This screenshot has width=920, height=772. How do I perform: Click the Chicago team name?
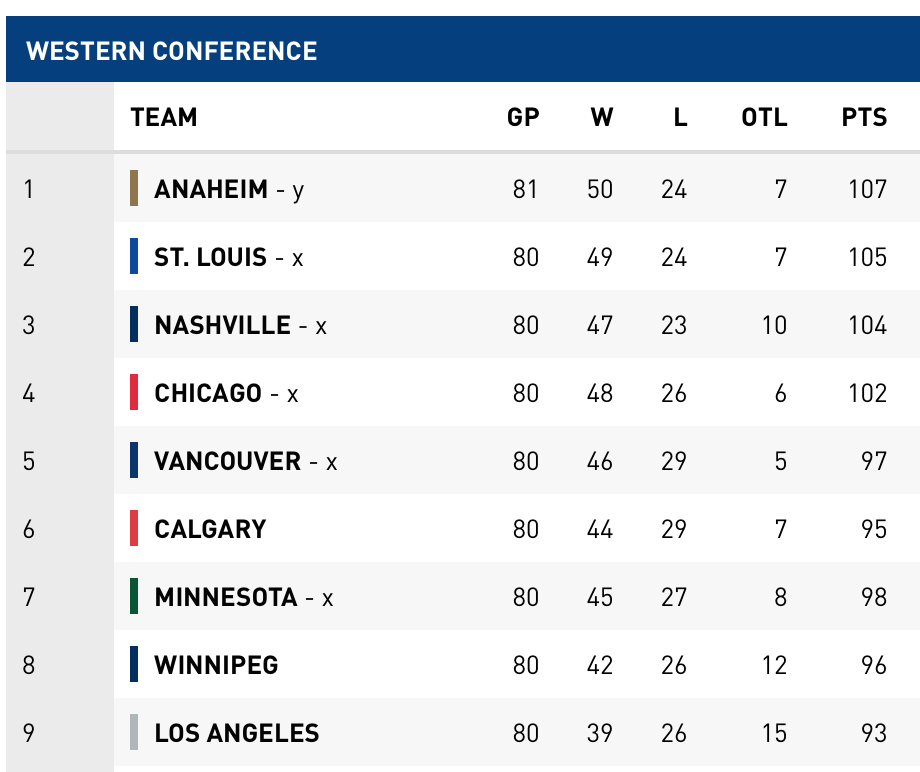[208, 393]
